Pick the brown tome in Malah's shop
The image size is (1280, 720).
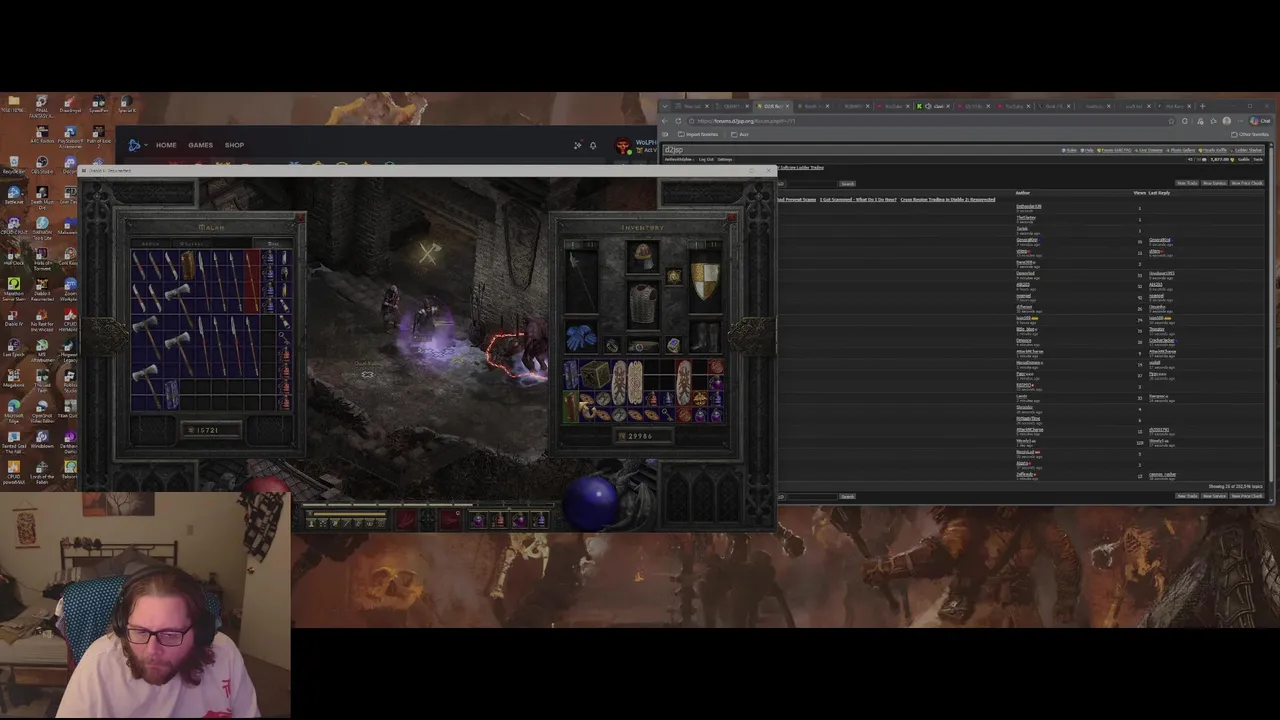tap(188, 265)
